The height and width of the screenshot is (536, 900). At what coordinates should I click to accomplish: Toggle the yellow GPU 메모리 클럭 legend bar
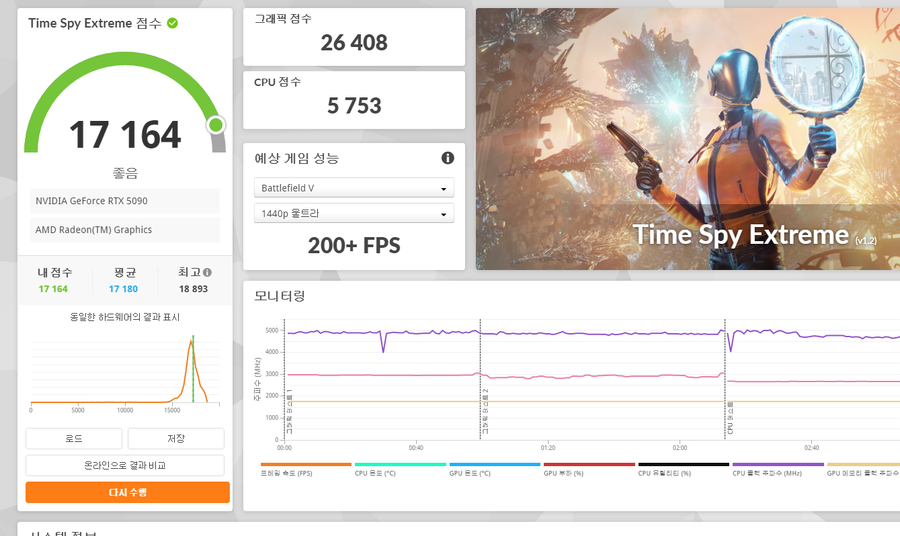[x=863, y=464]
